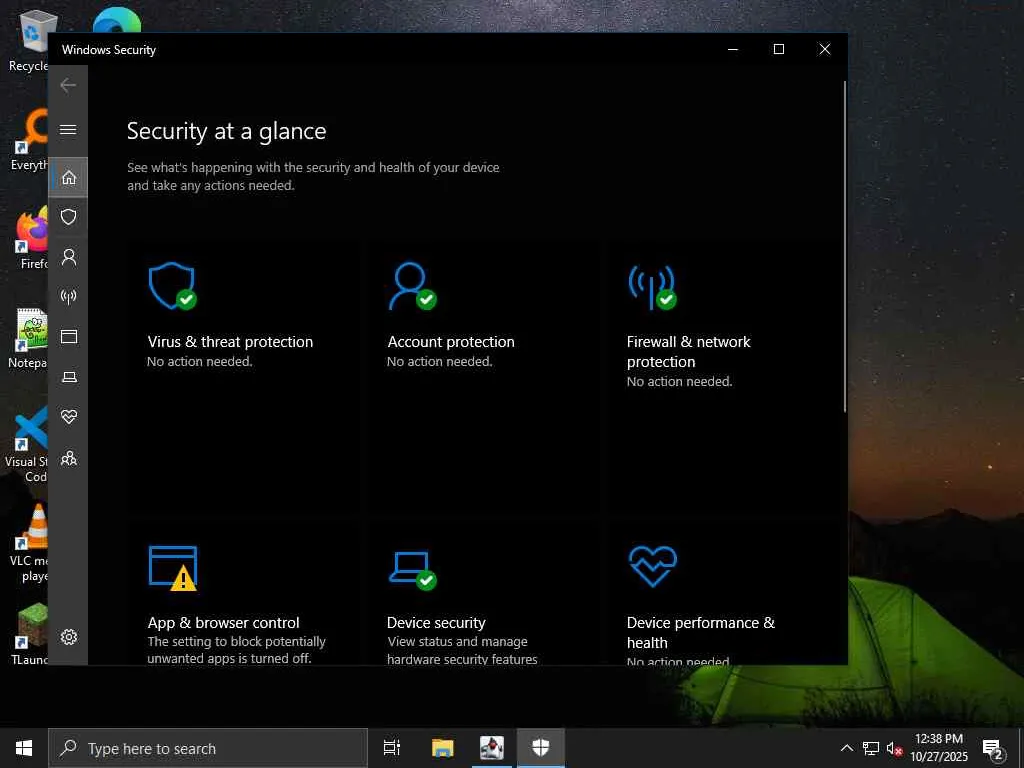Click 'The setting to block potentially' status text

click(236, 641)
